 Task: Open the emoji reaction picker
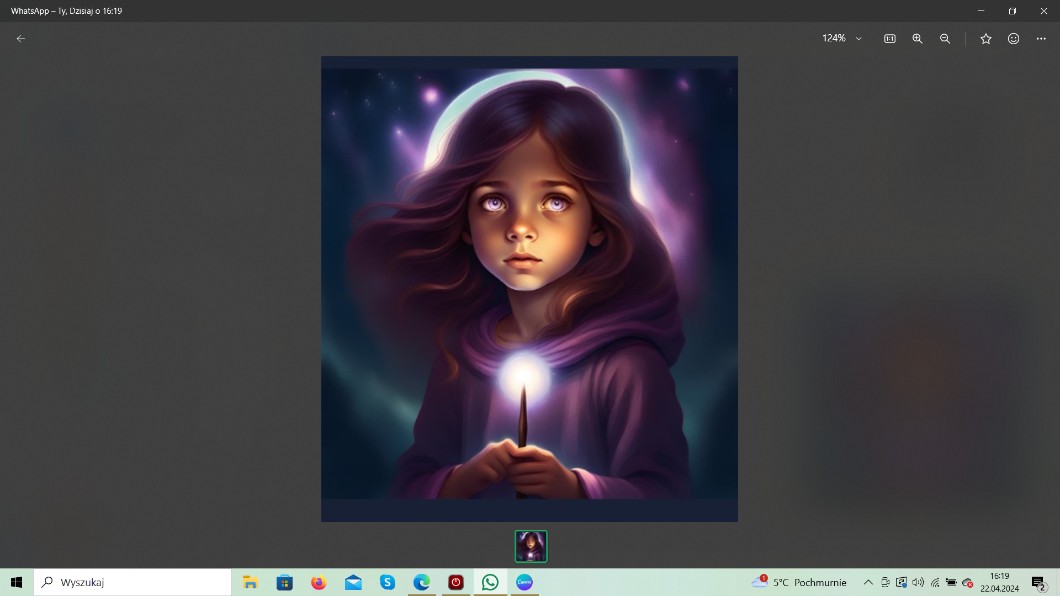(x=1013, y=38)
